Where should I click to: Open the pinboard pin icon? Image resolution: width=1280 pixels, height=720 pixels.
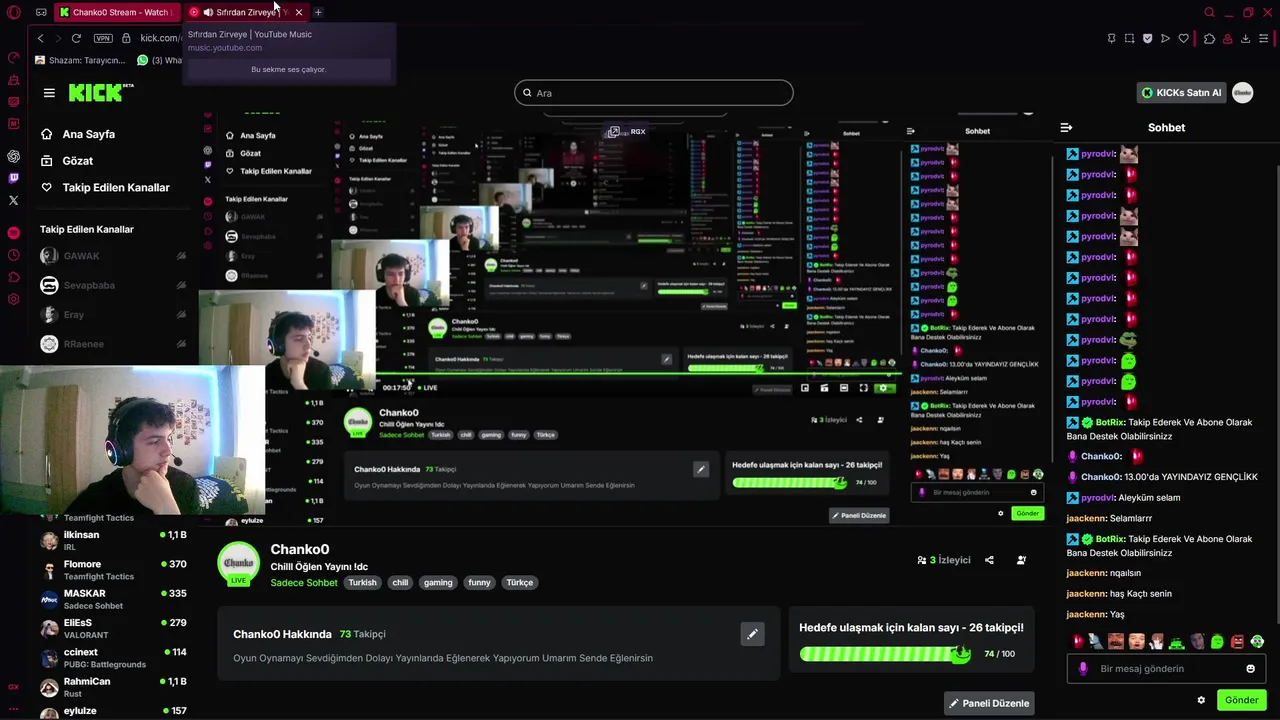[1111, 38]
